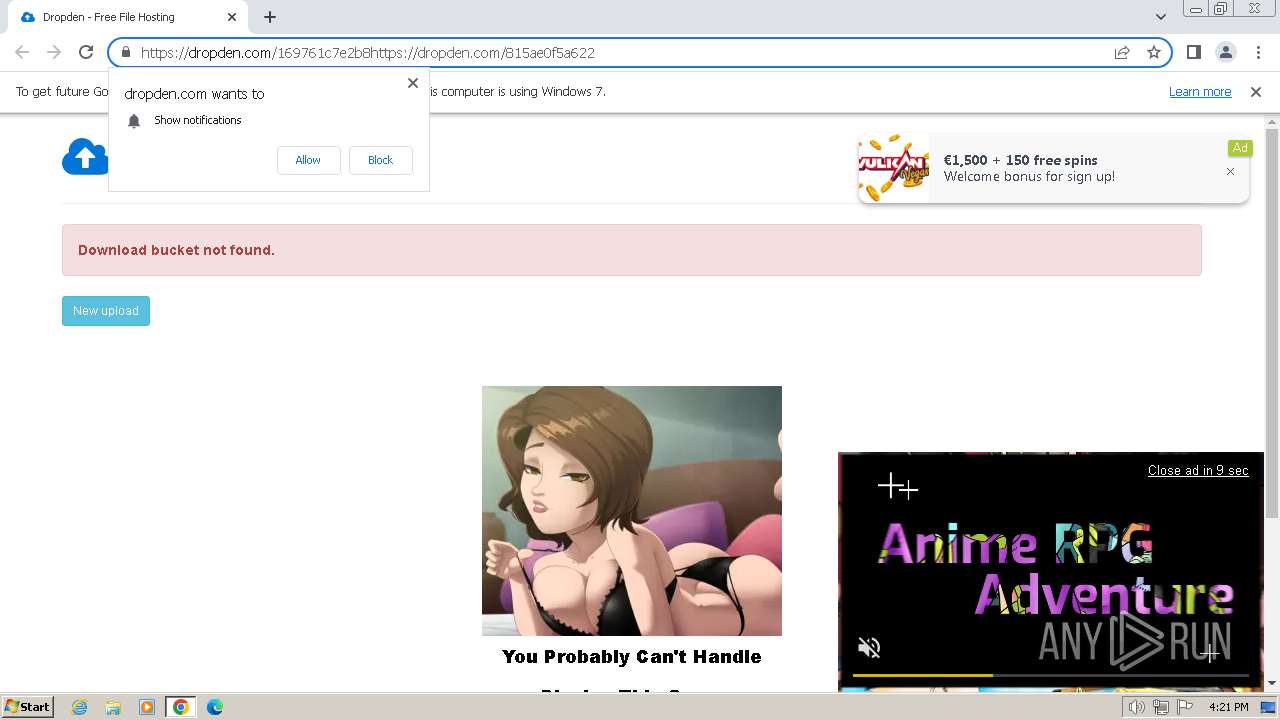1280x720 pixels.
Task: Click the browser Forward arrow
Action: [x=54, y=52]
